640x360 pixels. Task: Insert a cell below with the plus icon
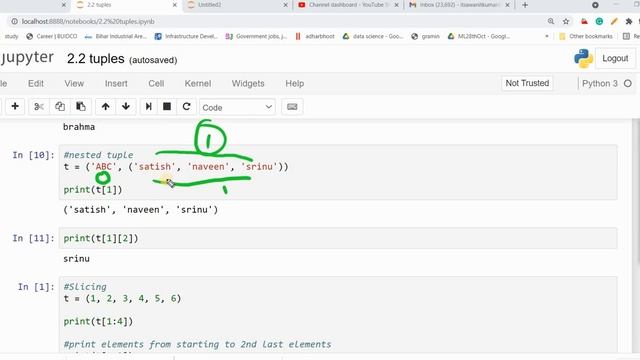click(15, 107)
